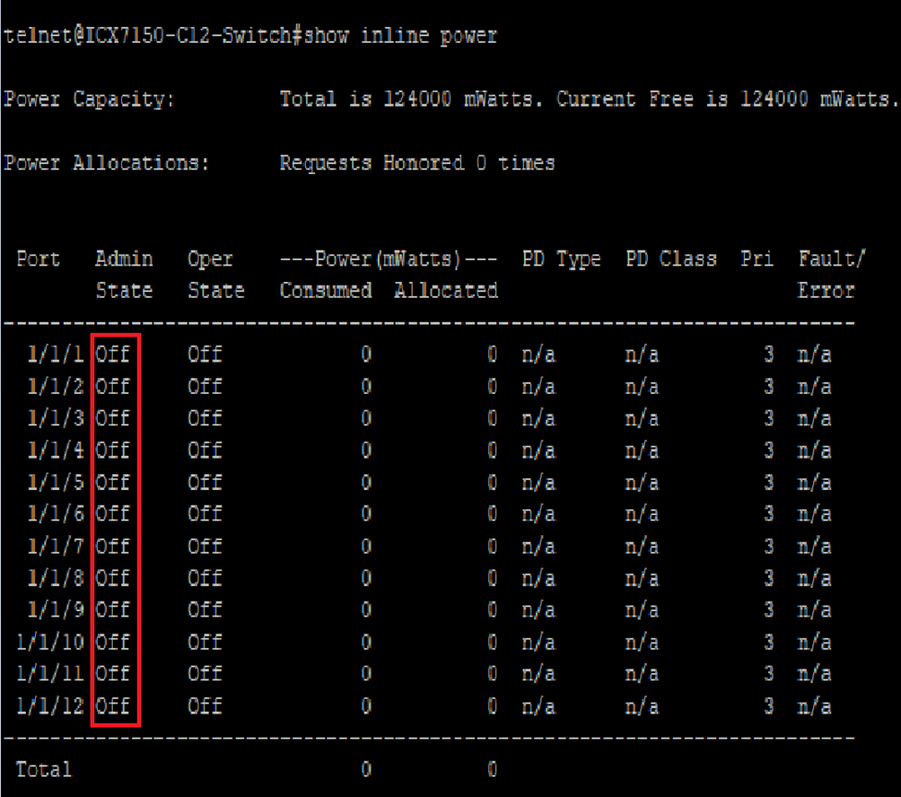
Task: Click Oper State 'Off' for port 1/1/8
Action: pos(204,578)
